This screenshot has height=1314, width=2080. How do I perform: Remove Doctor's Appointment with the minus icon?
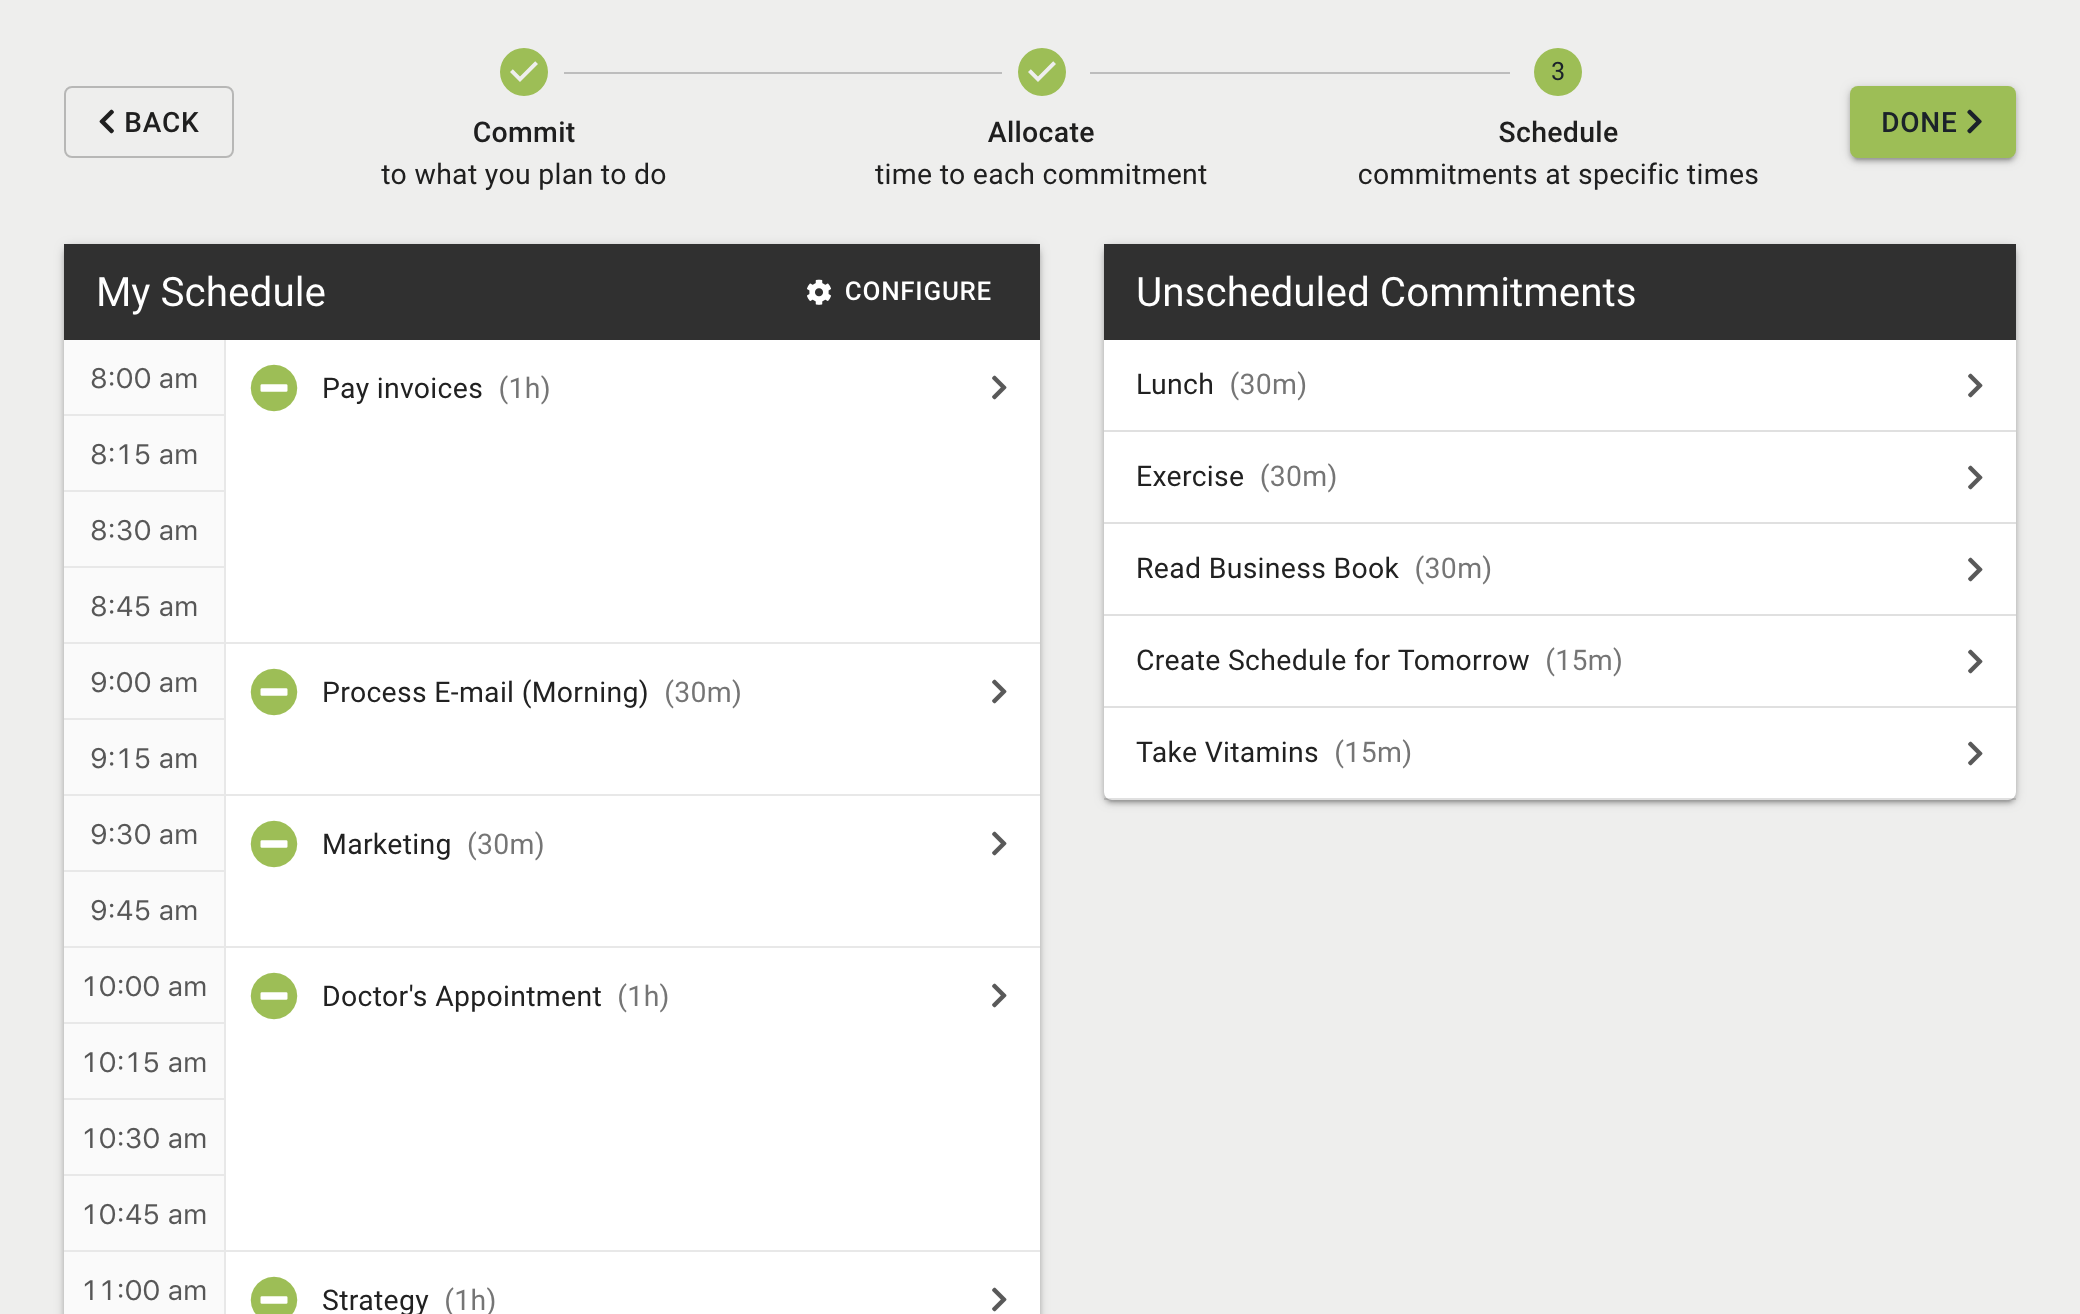pos(274,996)
